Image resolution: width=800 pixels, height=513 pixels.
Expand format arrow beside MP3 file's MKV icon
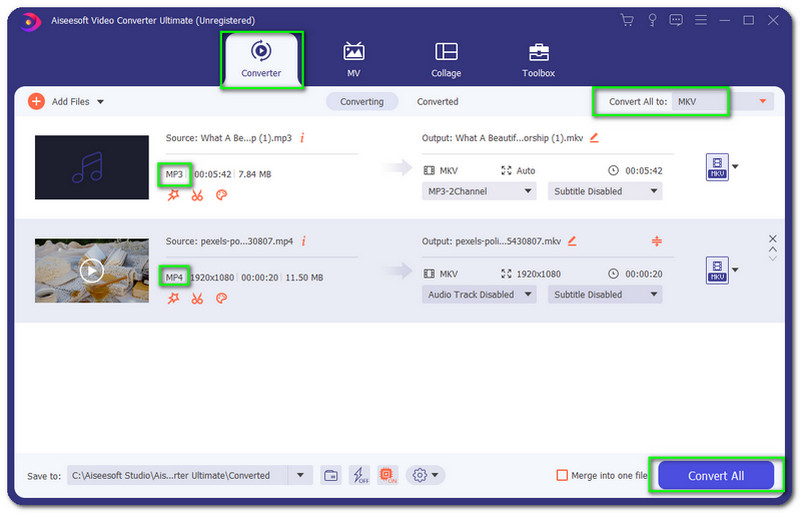[x=735, y=166]
